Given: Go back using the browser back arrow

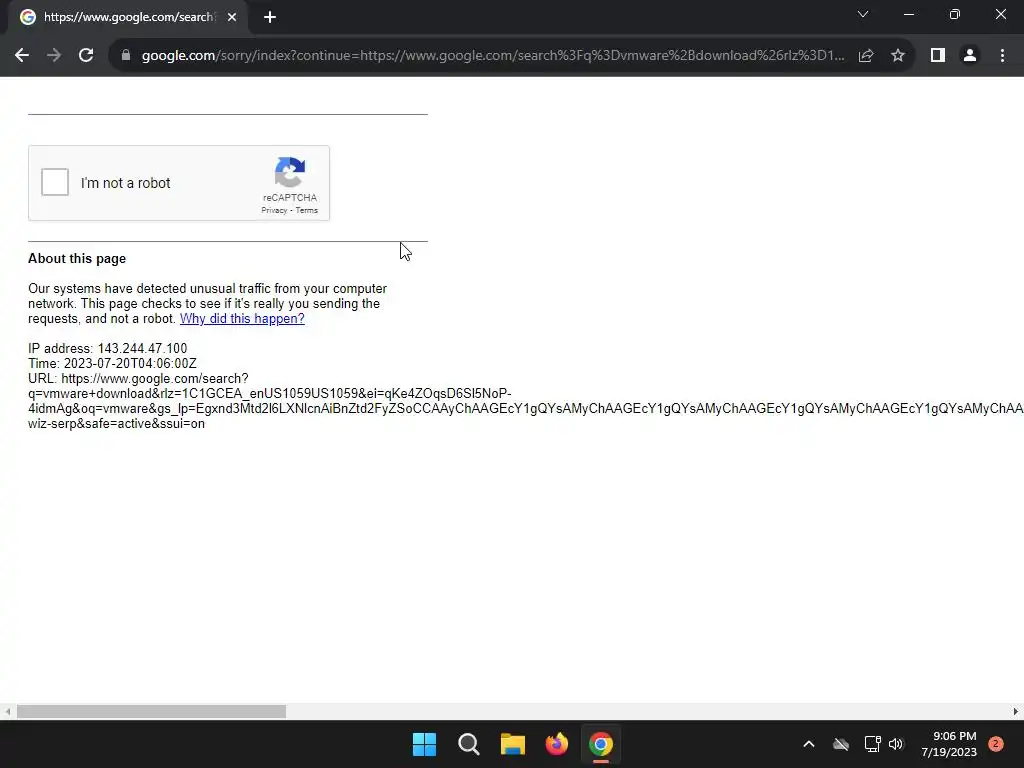Looking at the screenshot, I should coord(22,56).
